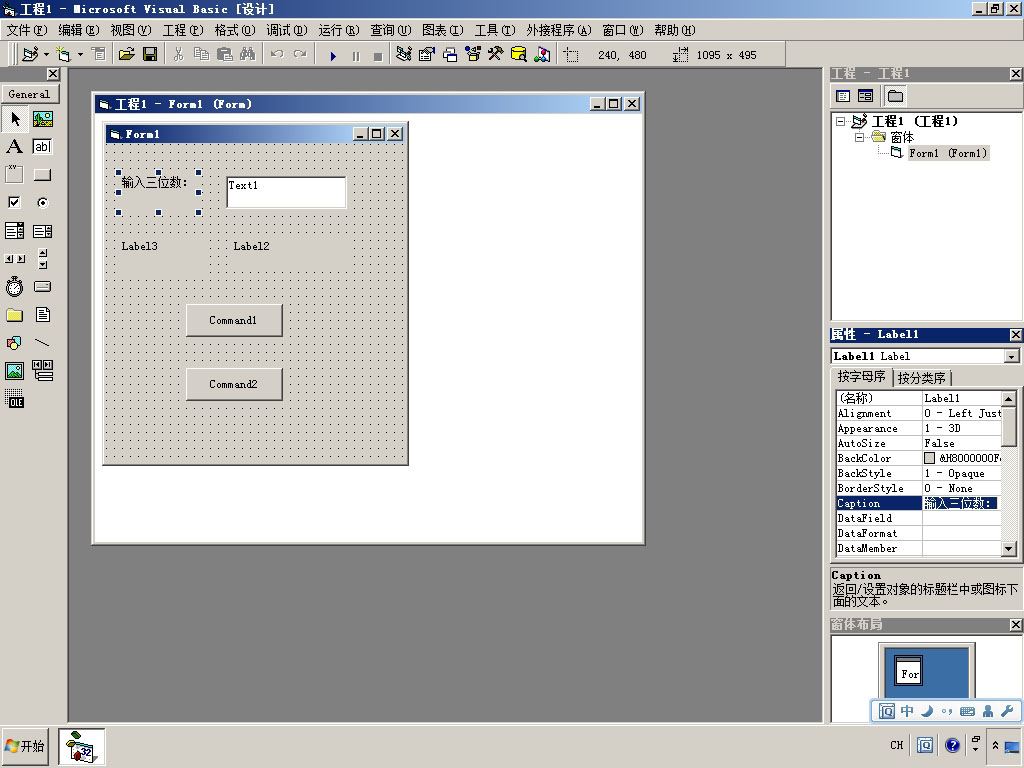
Task: Toggle soft keyboard on IME bar
Action: coord(967,711)
